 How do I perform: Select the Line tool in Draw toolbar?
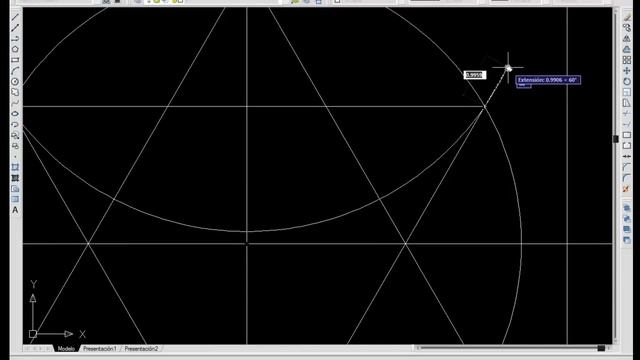pyautogui.click(x=15, y=18)
